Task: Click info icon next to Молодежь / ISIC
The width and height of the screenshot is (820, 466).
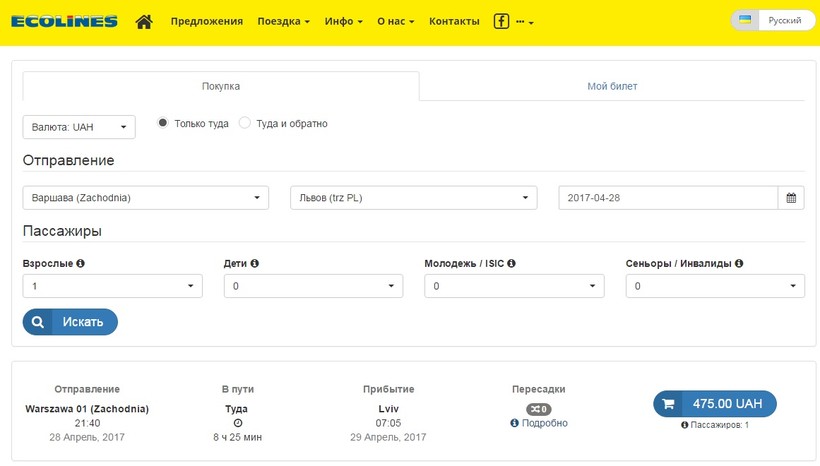Action: click(511, 264)
